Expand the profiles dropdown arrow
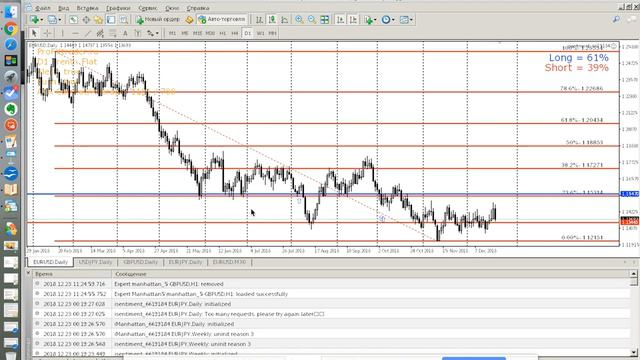640x360 pixels. [x=60, y=20]
